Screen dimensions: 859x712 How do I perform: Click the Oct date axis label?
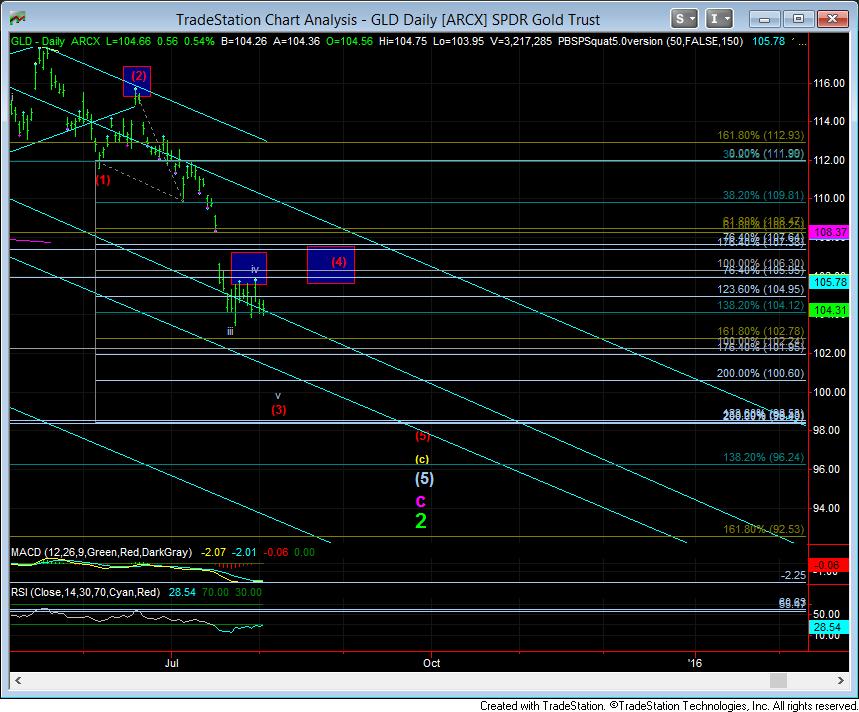[432, 663]
